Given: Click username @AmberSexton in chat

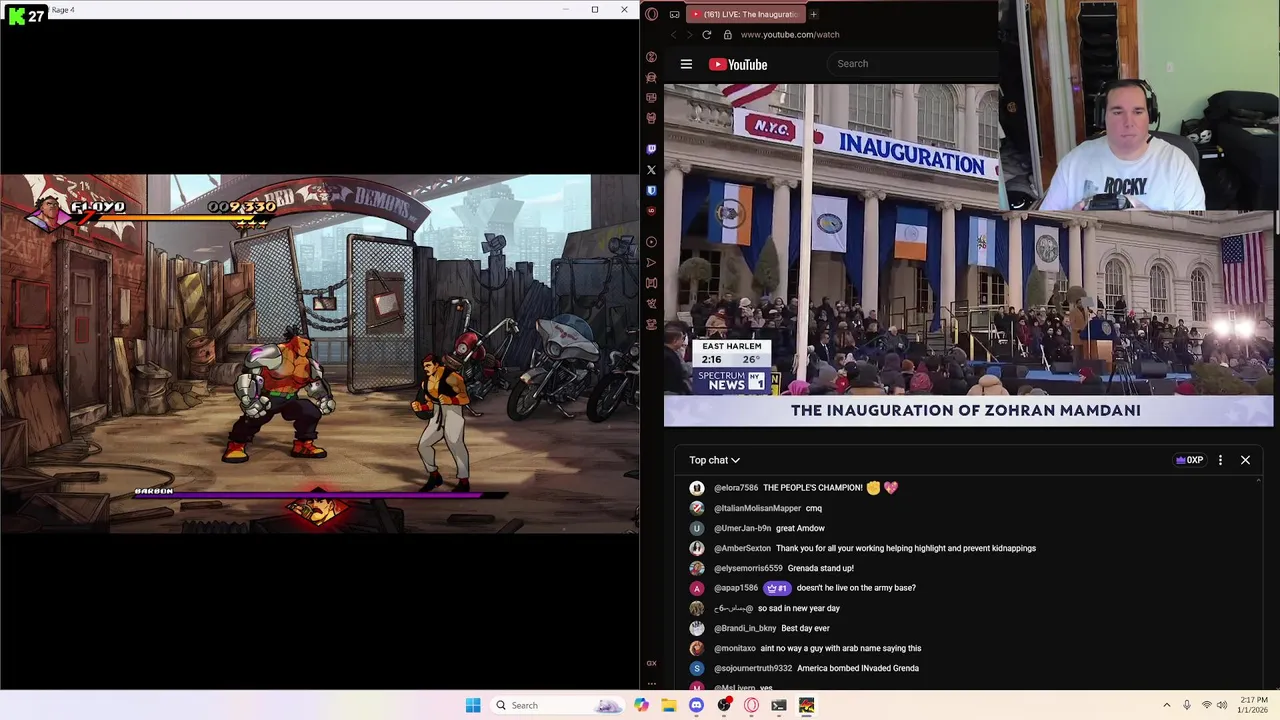Looking at the screenshot, I should coord(742,548).
